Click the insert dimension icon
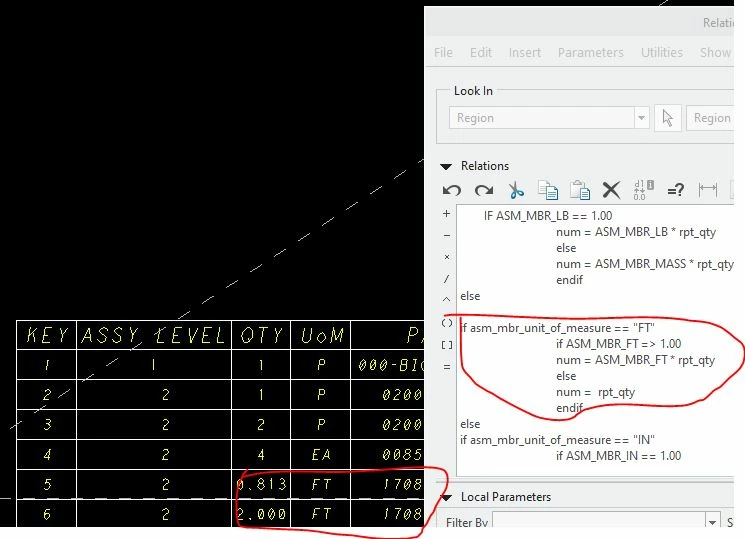The width and height of the screenshot is (745, 539). (707, 190)
